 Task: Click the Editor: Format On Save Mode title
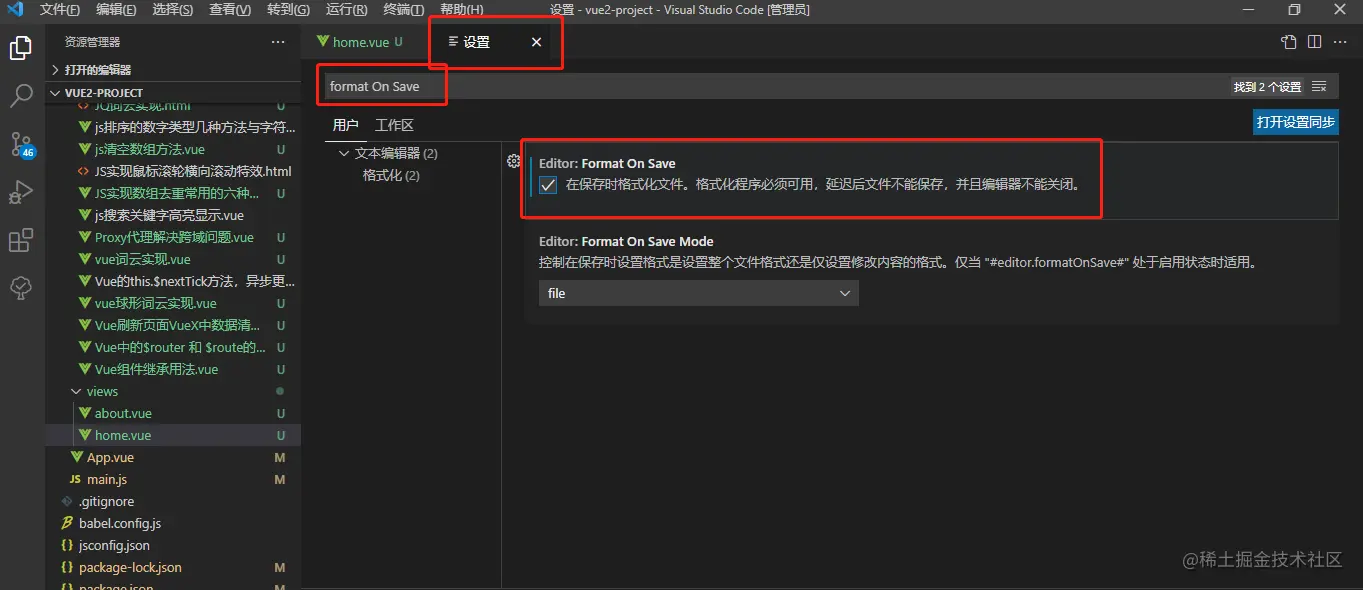(x=626, y=241)
